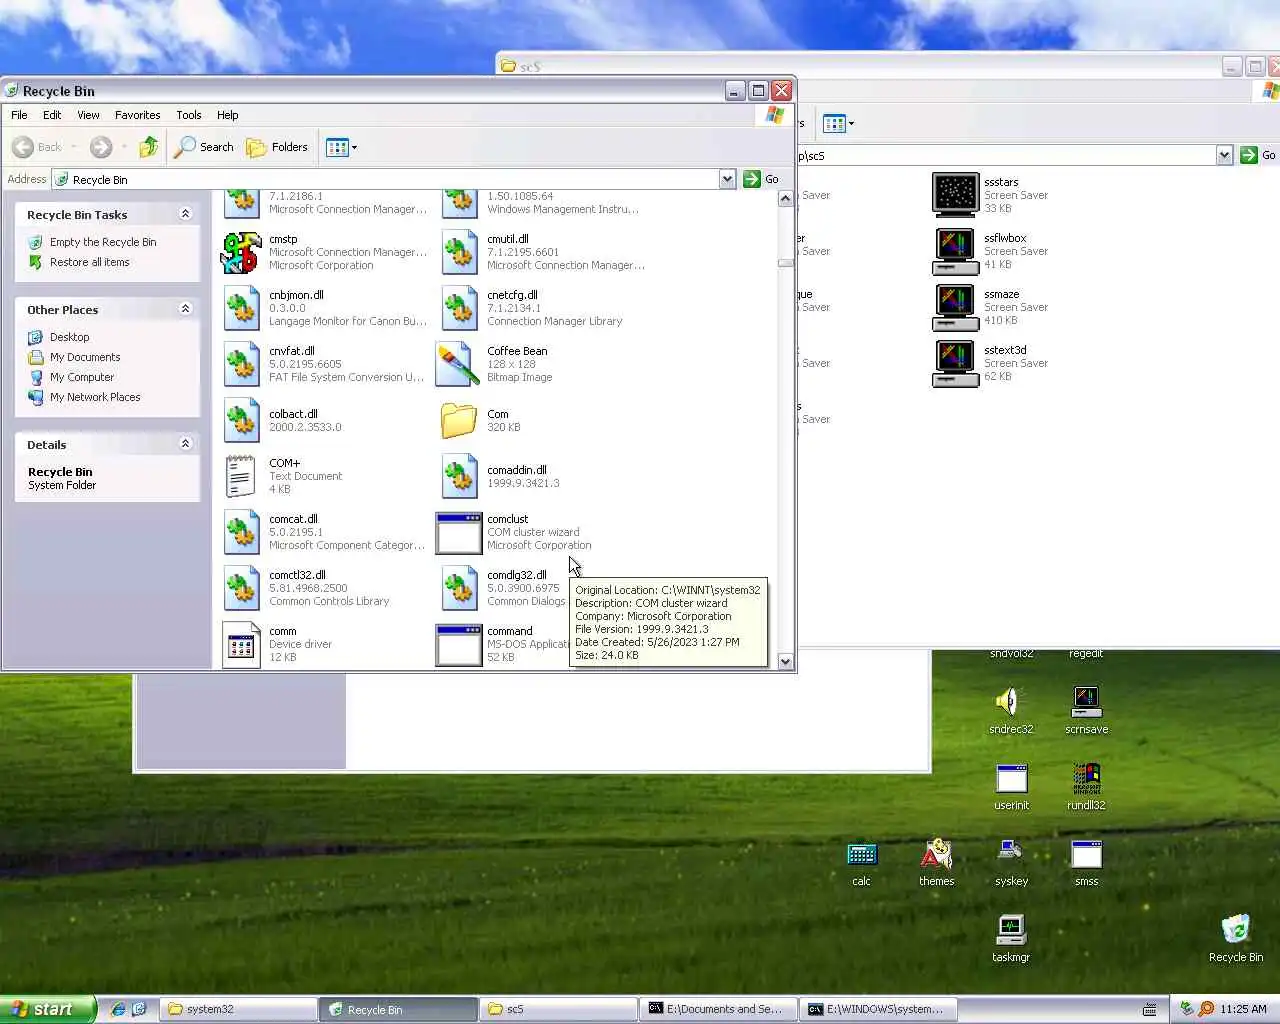Select ssstars screen saver in scS window
The width and height of the screenshot is (1280, 1024).
coord(955,195)
